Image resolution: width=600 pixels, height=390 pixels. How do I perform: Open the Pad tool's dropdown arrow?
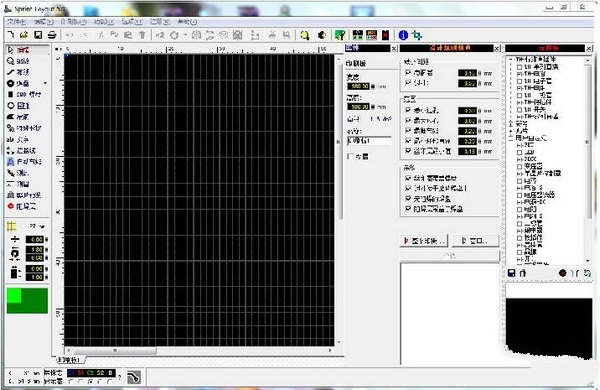pyautogui.click(x=45, y=83)
